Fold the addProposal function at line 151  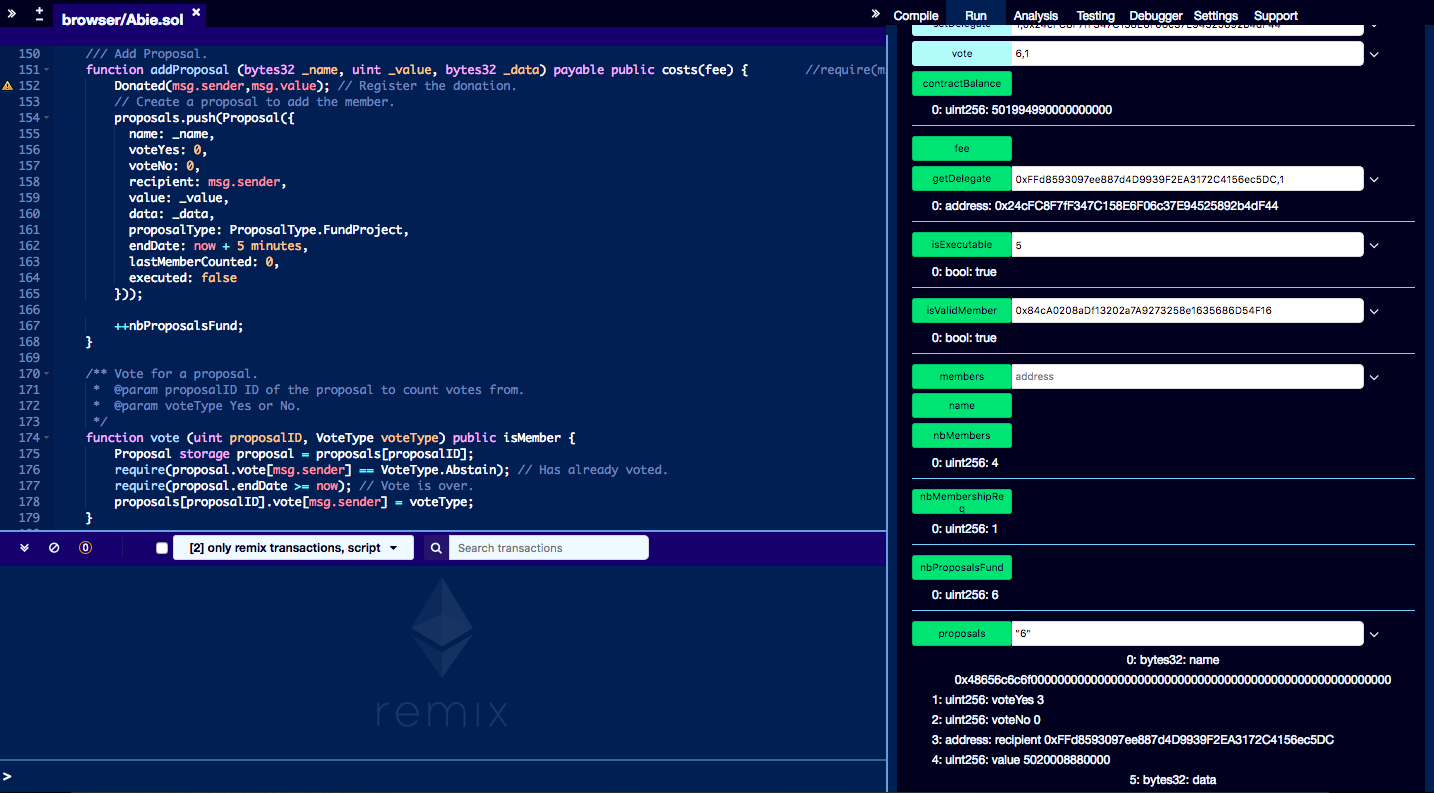point(47,70)
